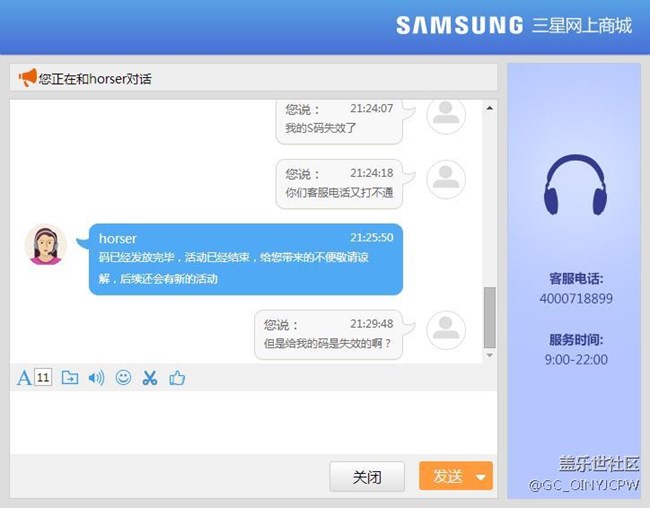Click the phone number 4000718899
Viewport: 650px width, 508px height.
[576, 298]
